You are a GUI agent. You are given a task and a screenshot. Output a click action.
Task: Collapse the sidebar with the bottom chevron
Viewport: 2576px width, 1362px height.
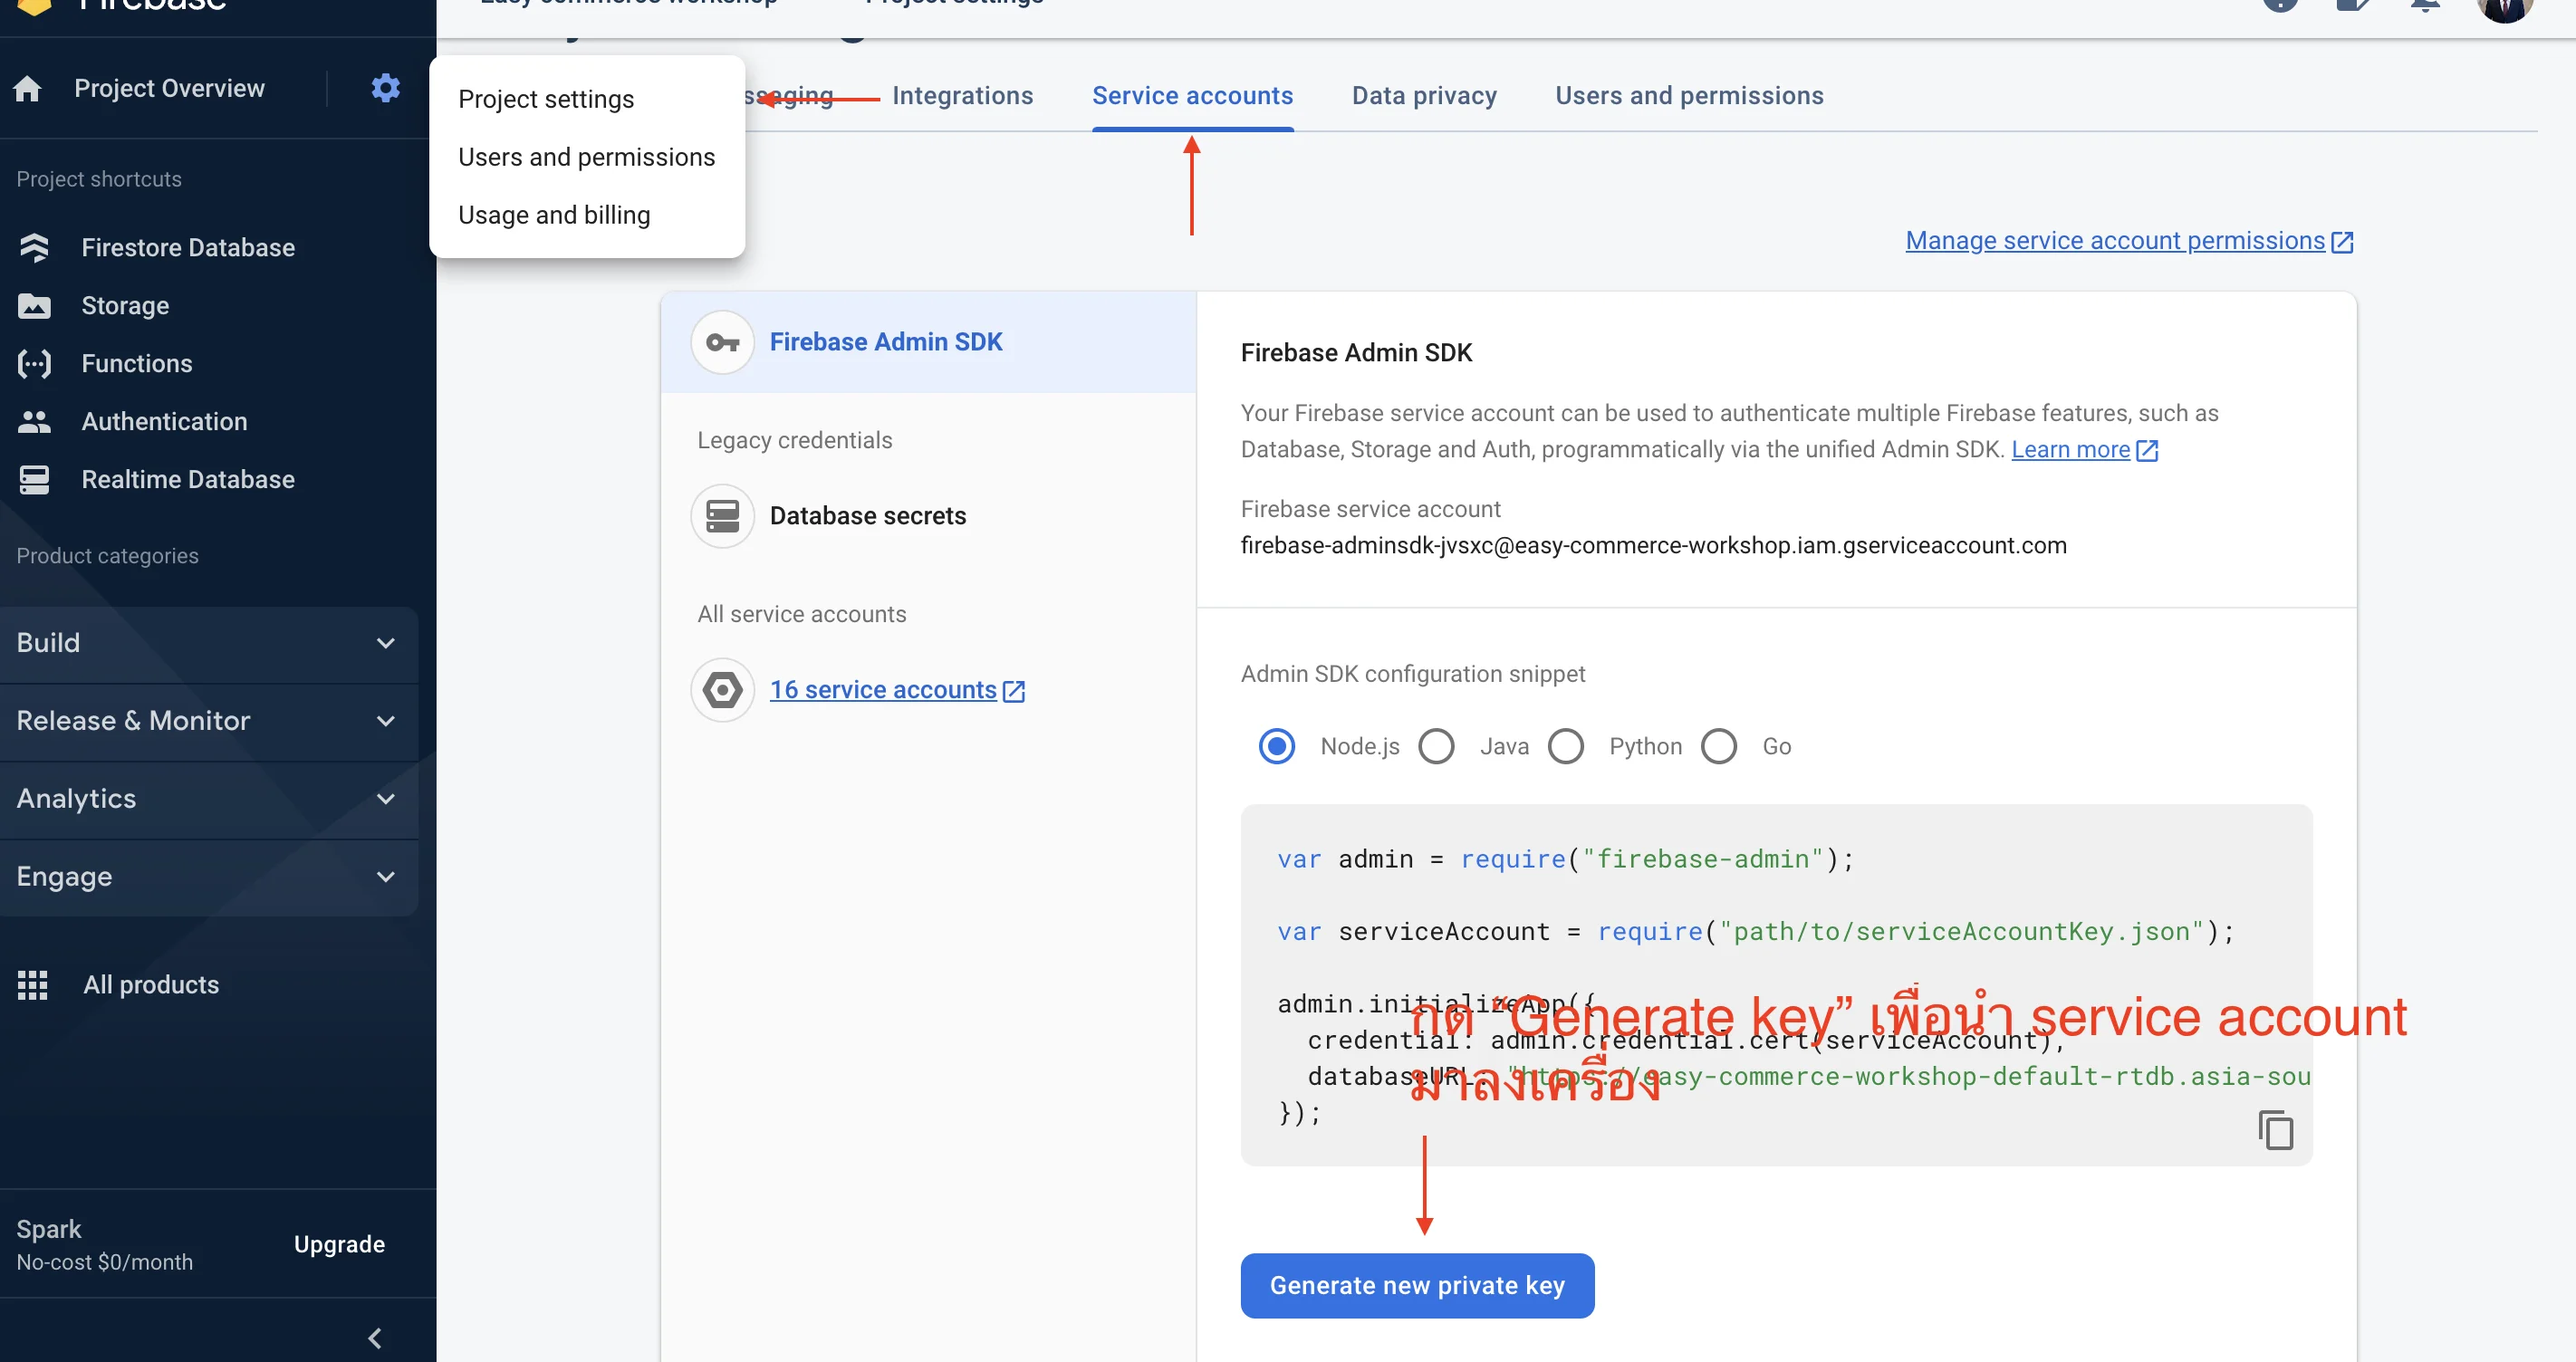click(375, 1338)
